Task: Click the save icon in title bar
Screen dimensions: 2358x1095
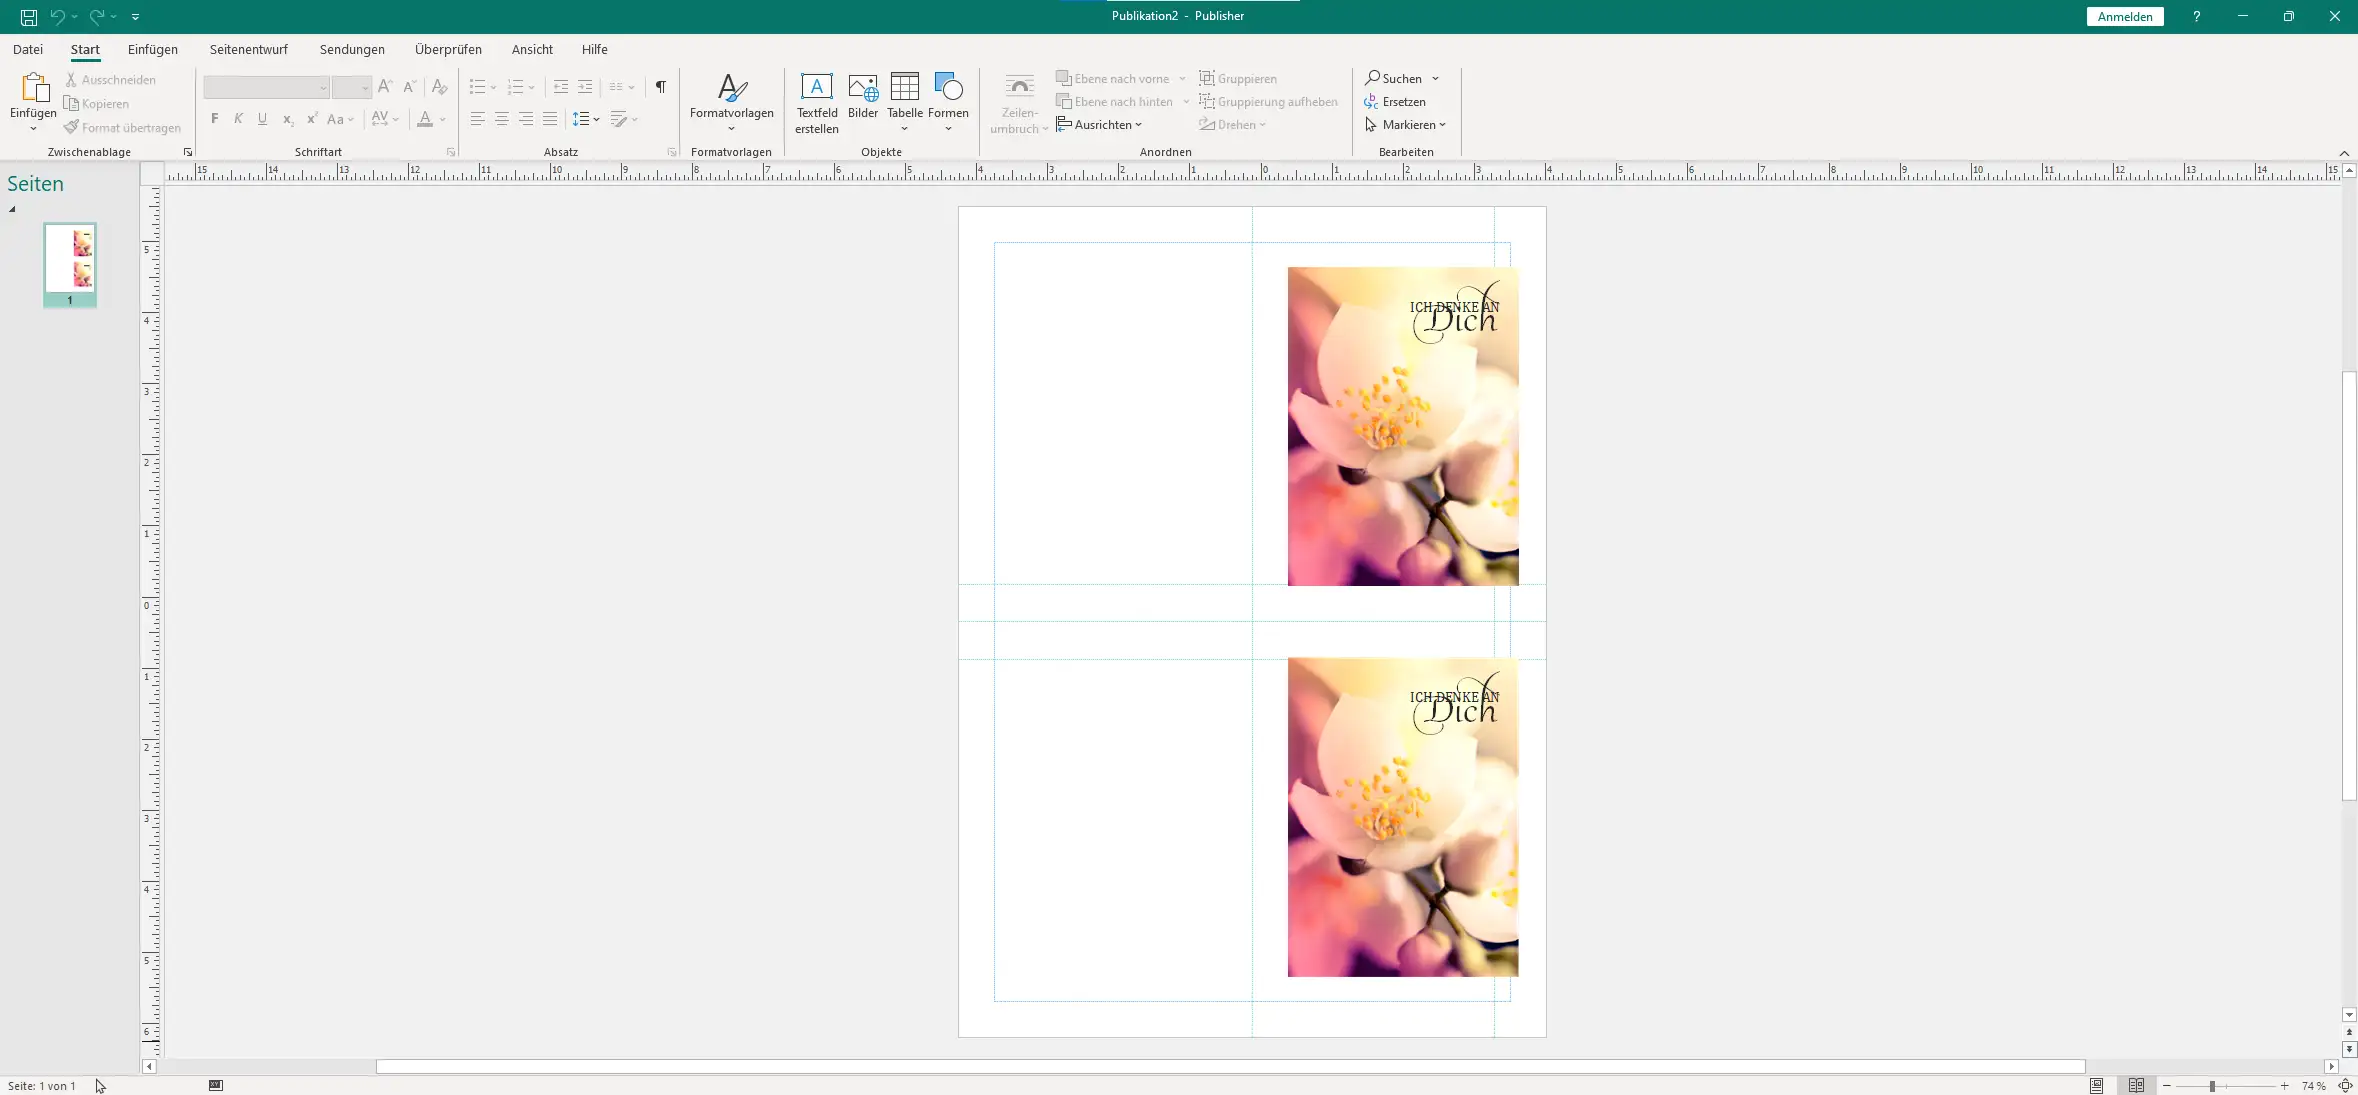Action: click(x=29, y=17)
